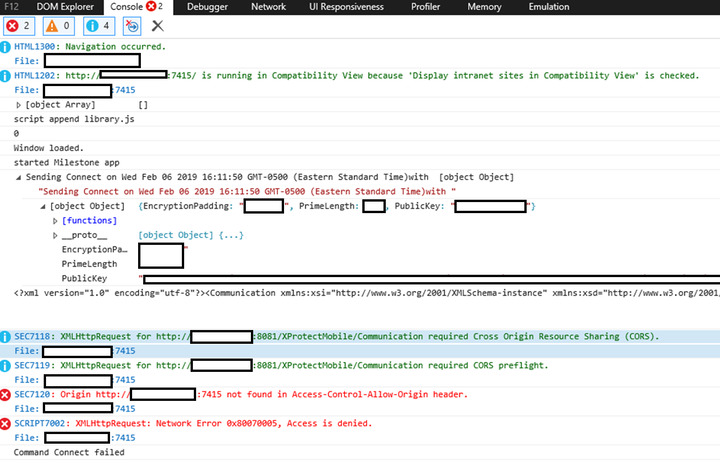The height and width of the screenshot is (475, 720).
Task: Toggle the errors filter button
Action: tap(19, 25)
